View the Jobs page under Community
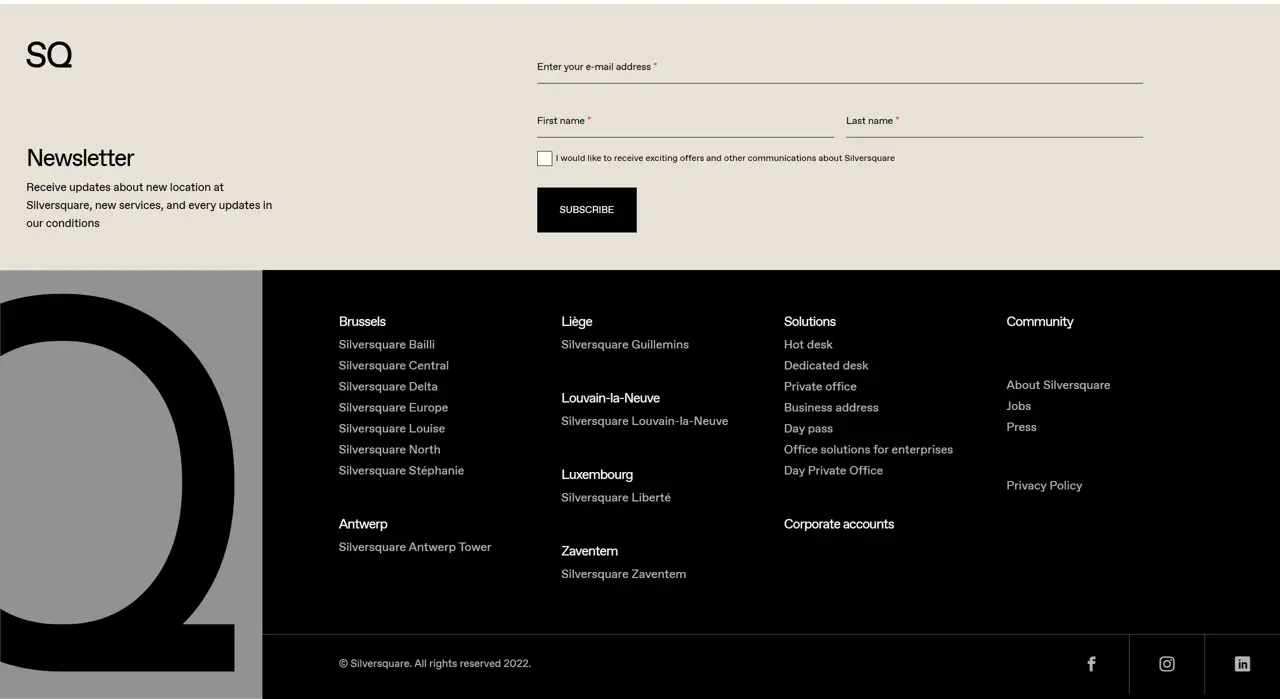Viewport: 1280px width, 699px height. (x=1018, y=406)
